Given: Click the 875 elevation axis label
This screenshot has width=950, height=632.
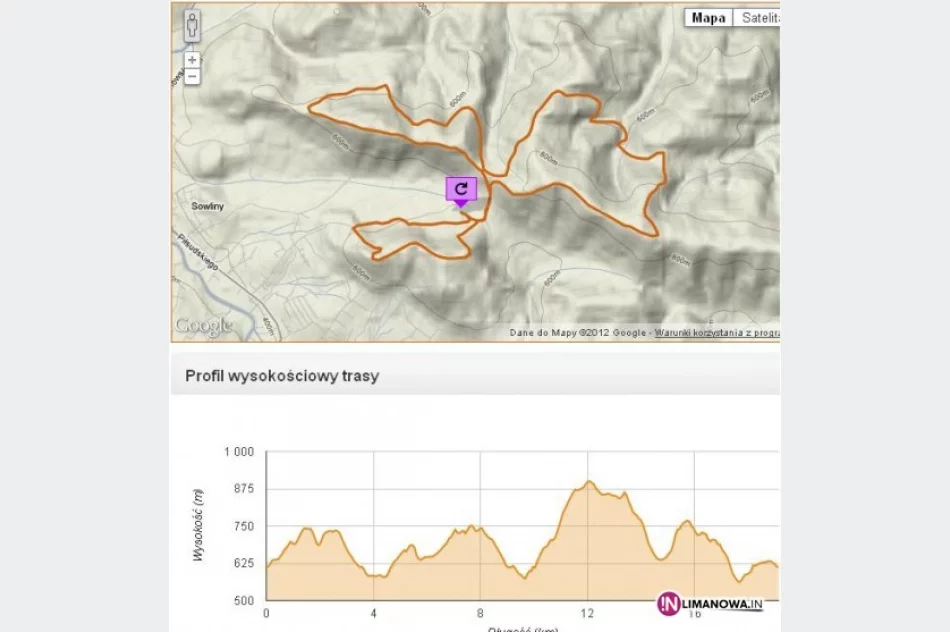Looking at the screenshot, I should coord(243,489).
